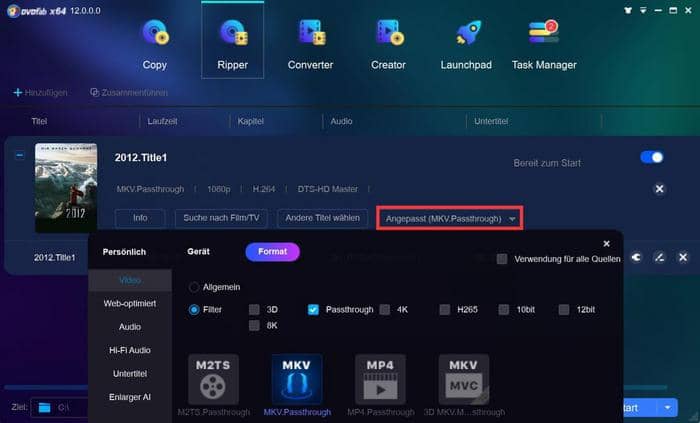The width and height of the screenshot is (700, 423).
Task: Open the Copy module
Action: (154, 44)
